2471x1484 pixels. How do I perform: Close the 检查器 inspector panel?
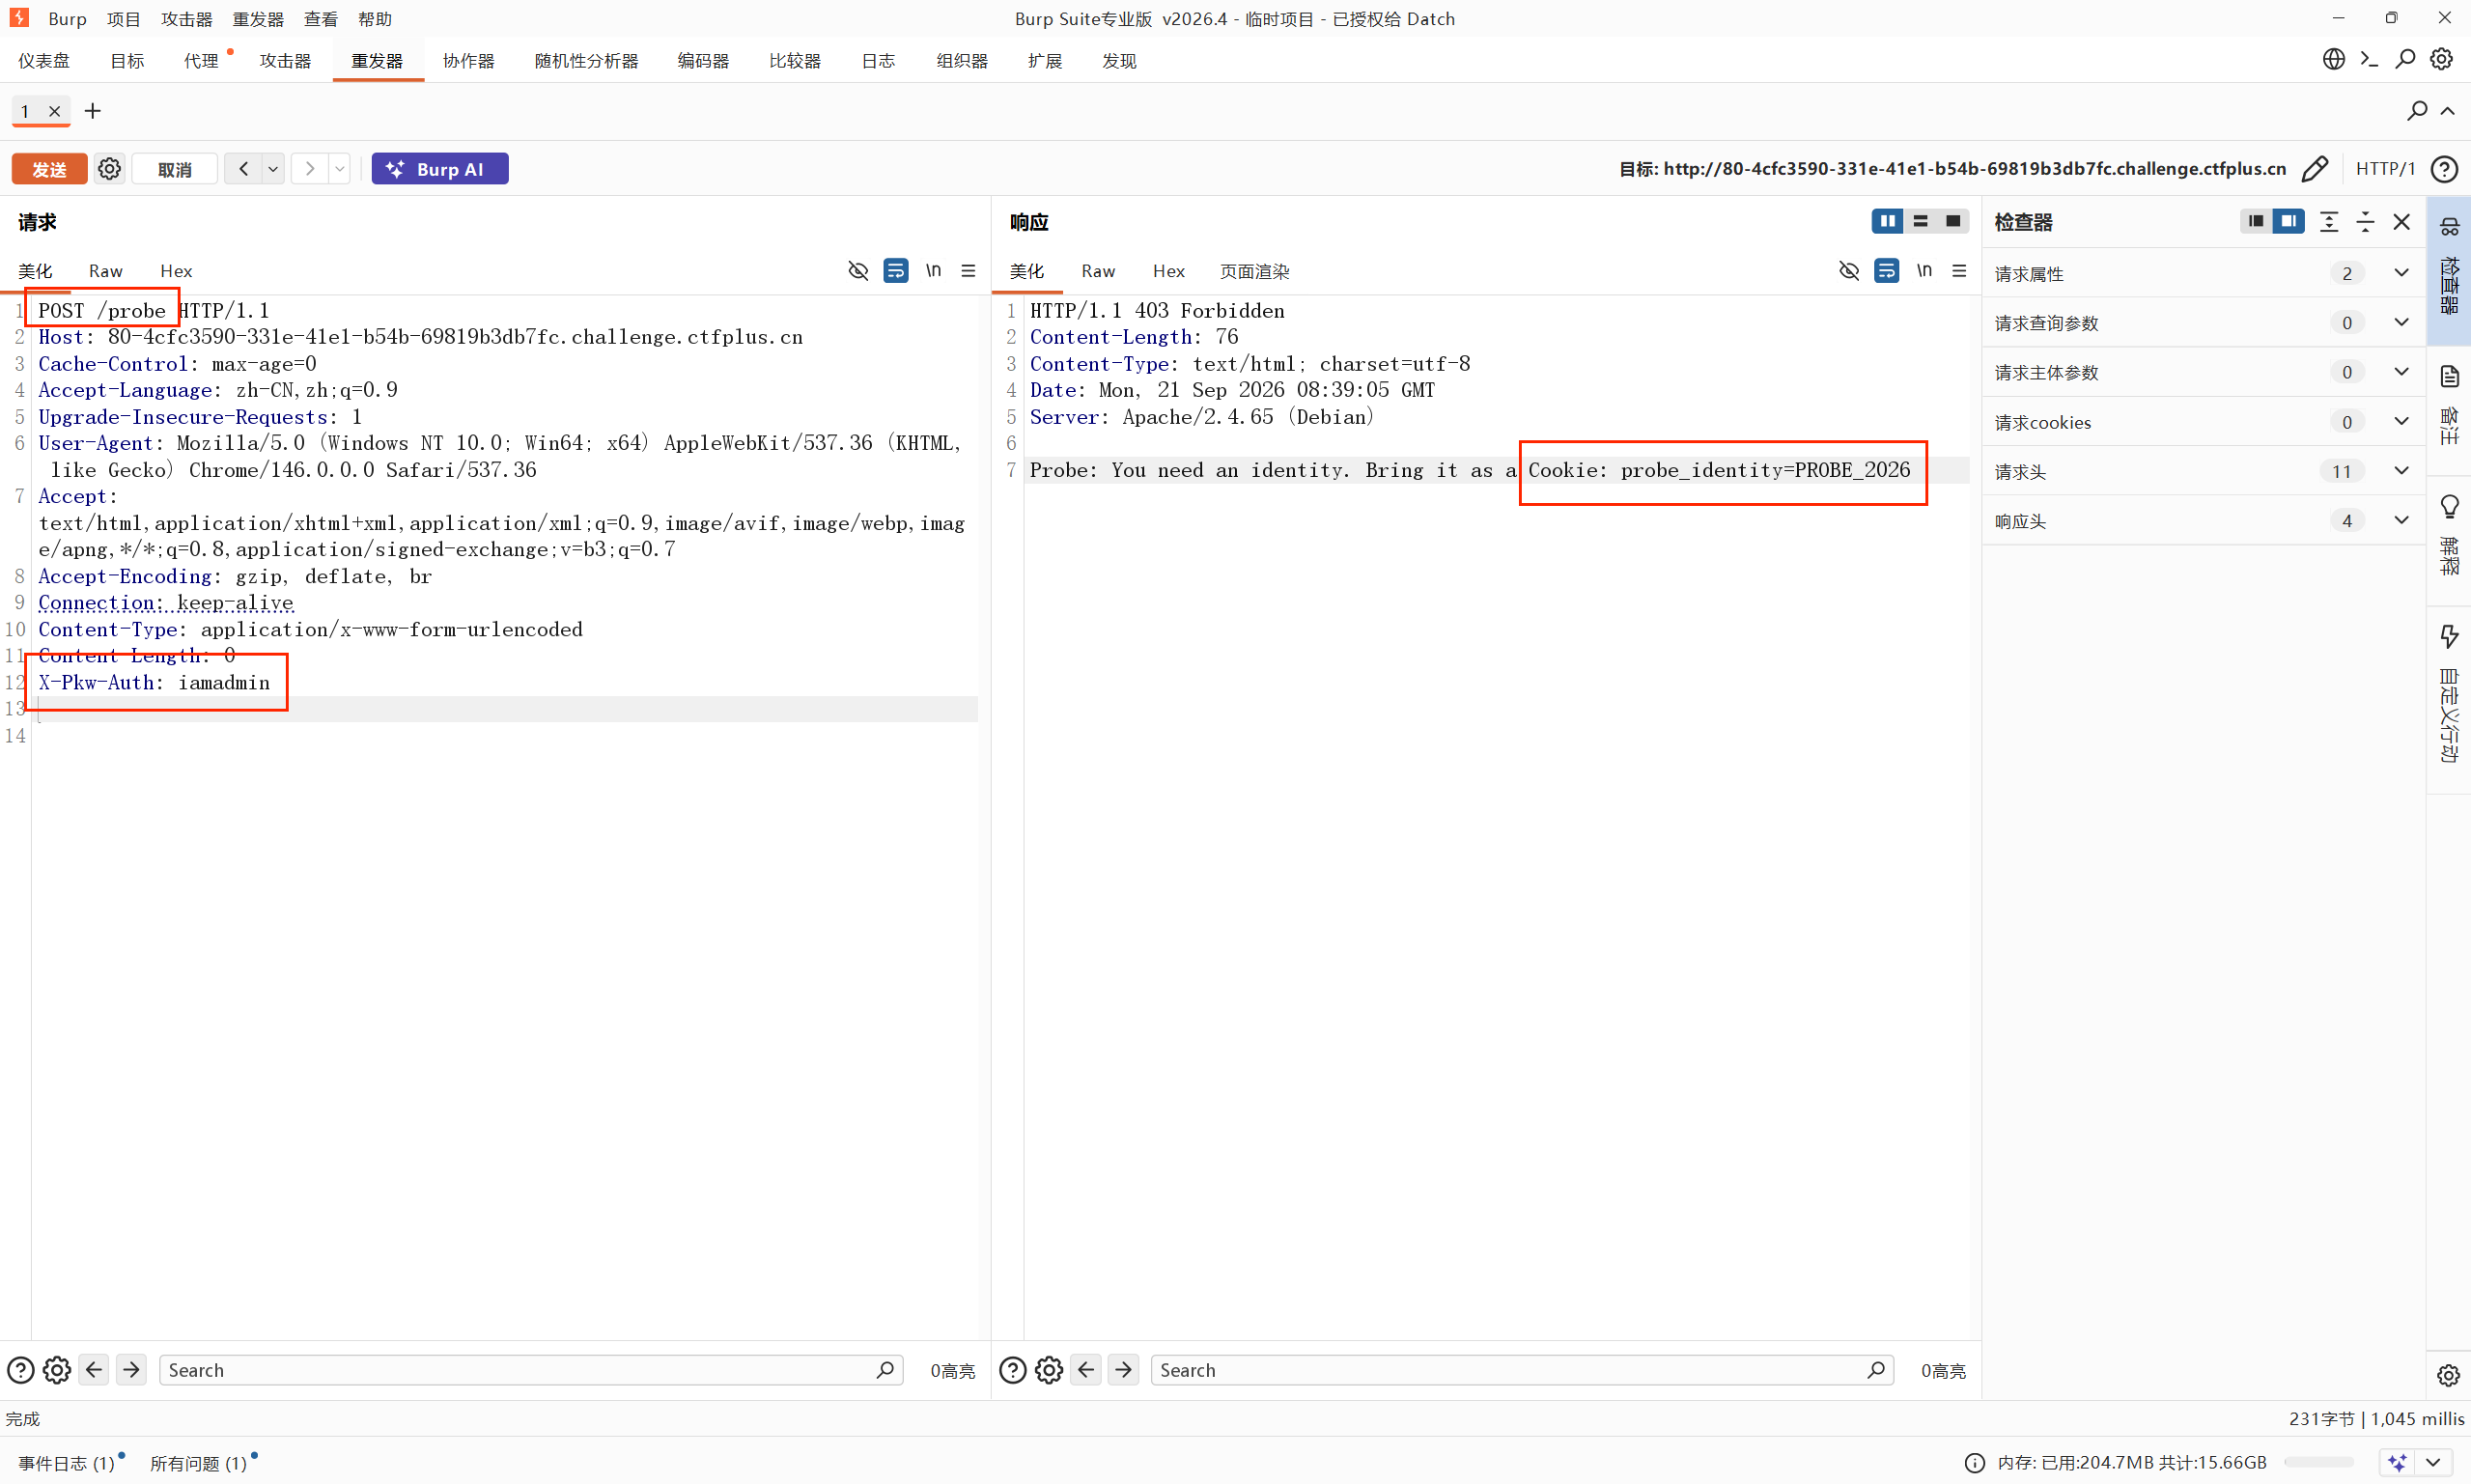pos(2401,222)
